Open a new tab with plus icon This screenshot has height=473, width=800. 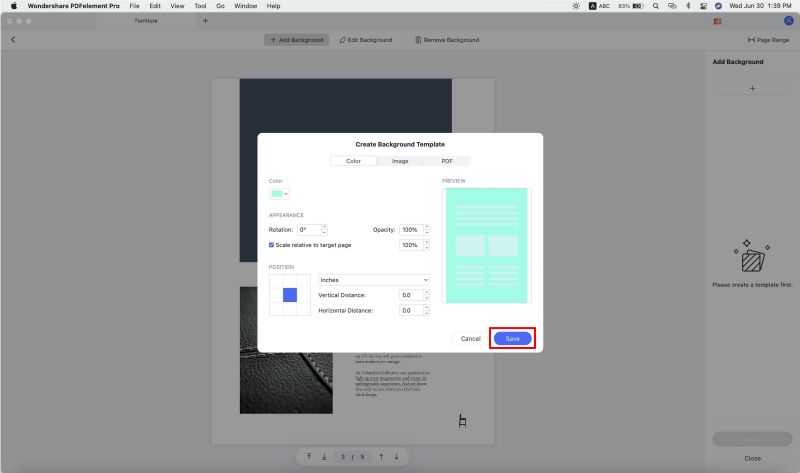coord(205,21)
